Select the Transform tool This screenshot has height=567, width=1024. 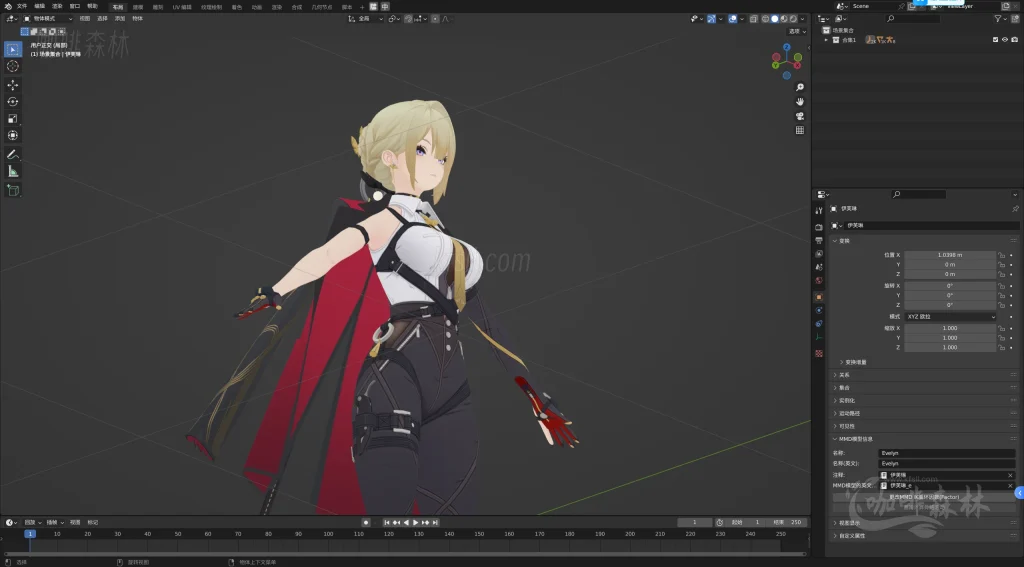pos(12,135)
